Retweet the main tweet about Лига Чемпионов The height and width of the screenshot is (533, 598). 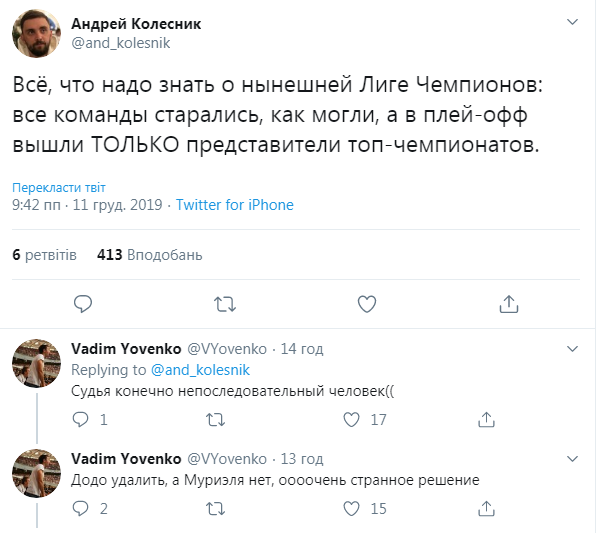click(x=225, y=304)
